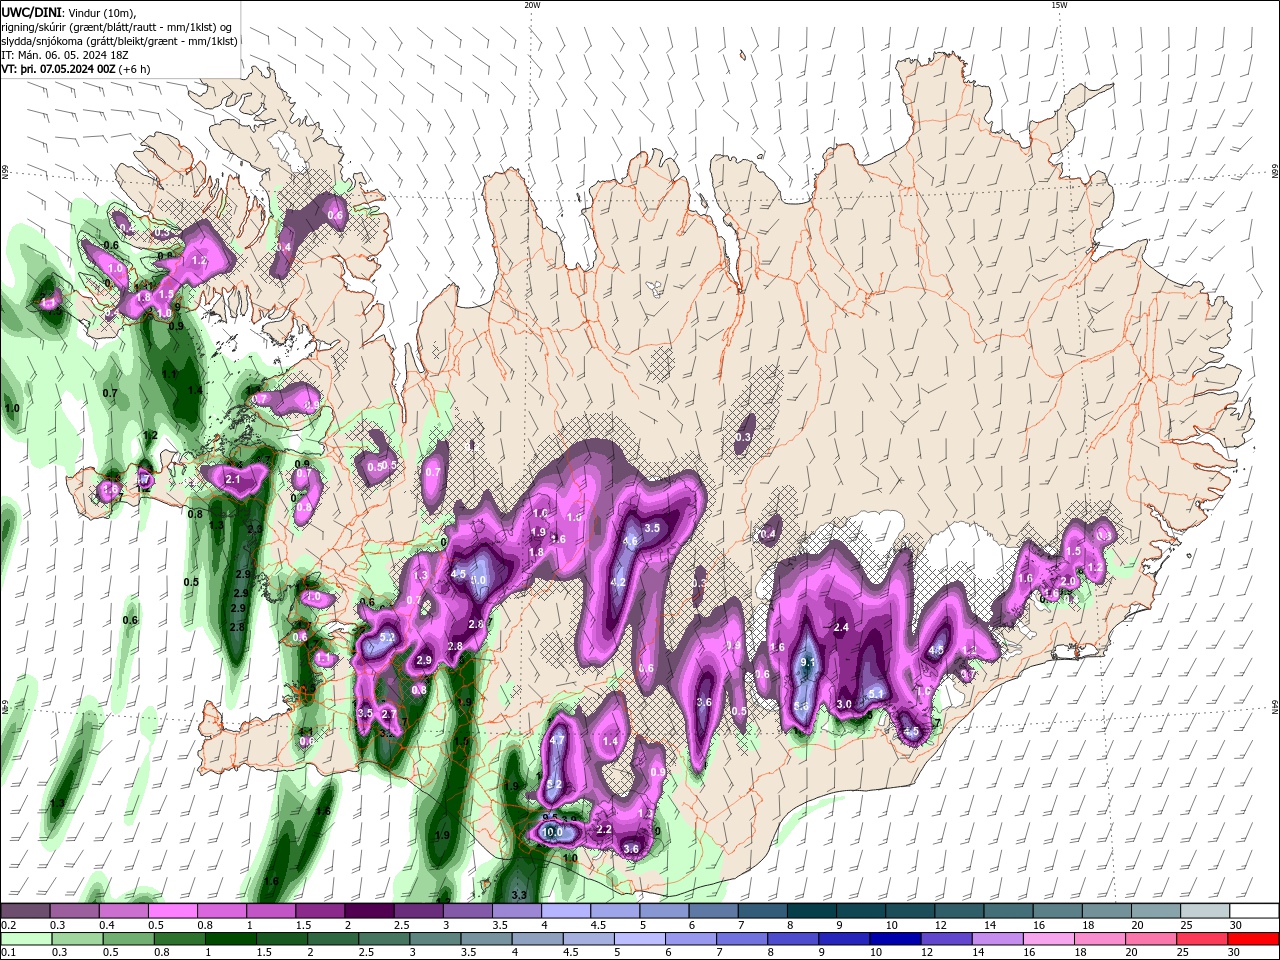Click the valid time "VT: þri. 07.05.2024 00Z"
1280x960 pixels.
click(x=59, y=69)
